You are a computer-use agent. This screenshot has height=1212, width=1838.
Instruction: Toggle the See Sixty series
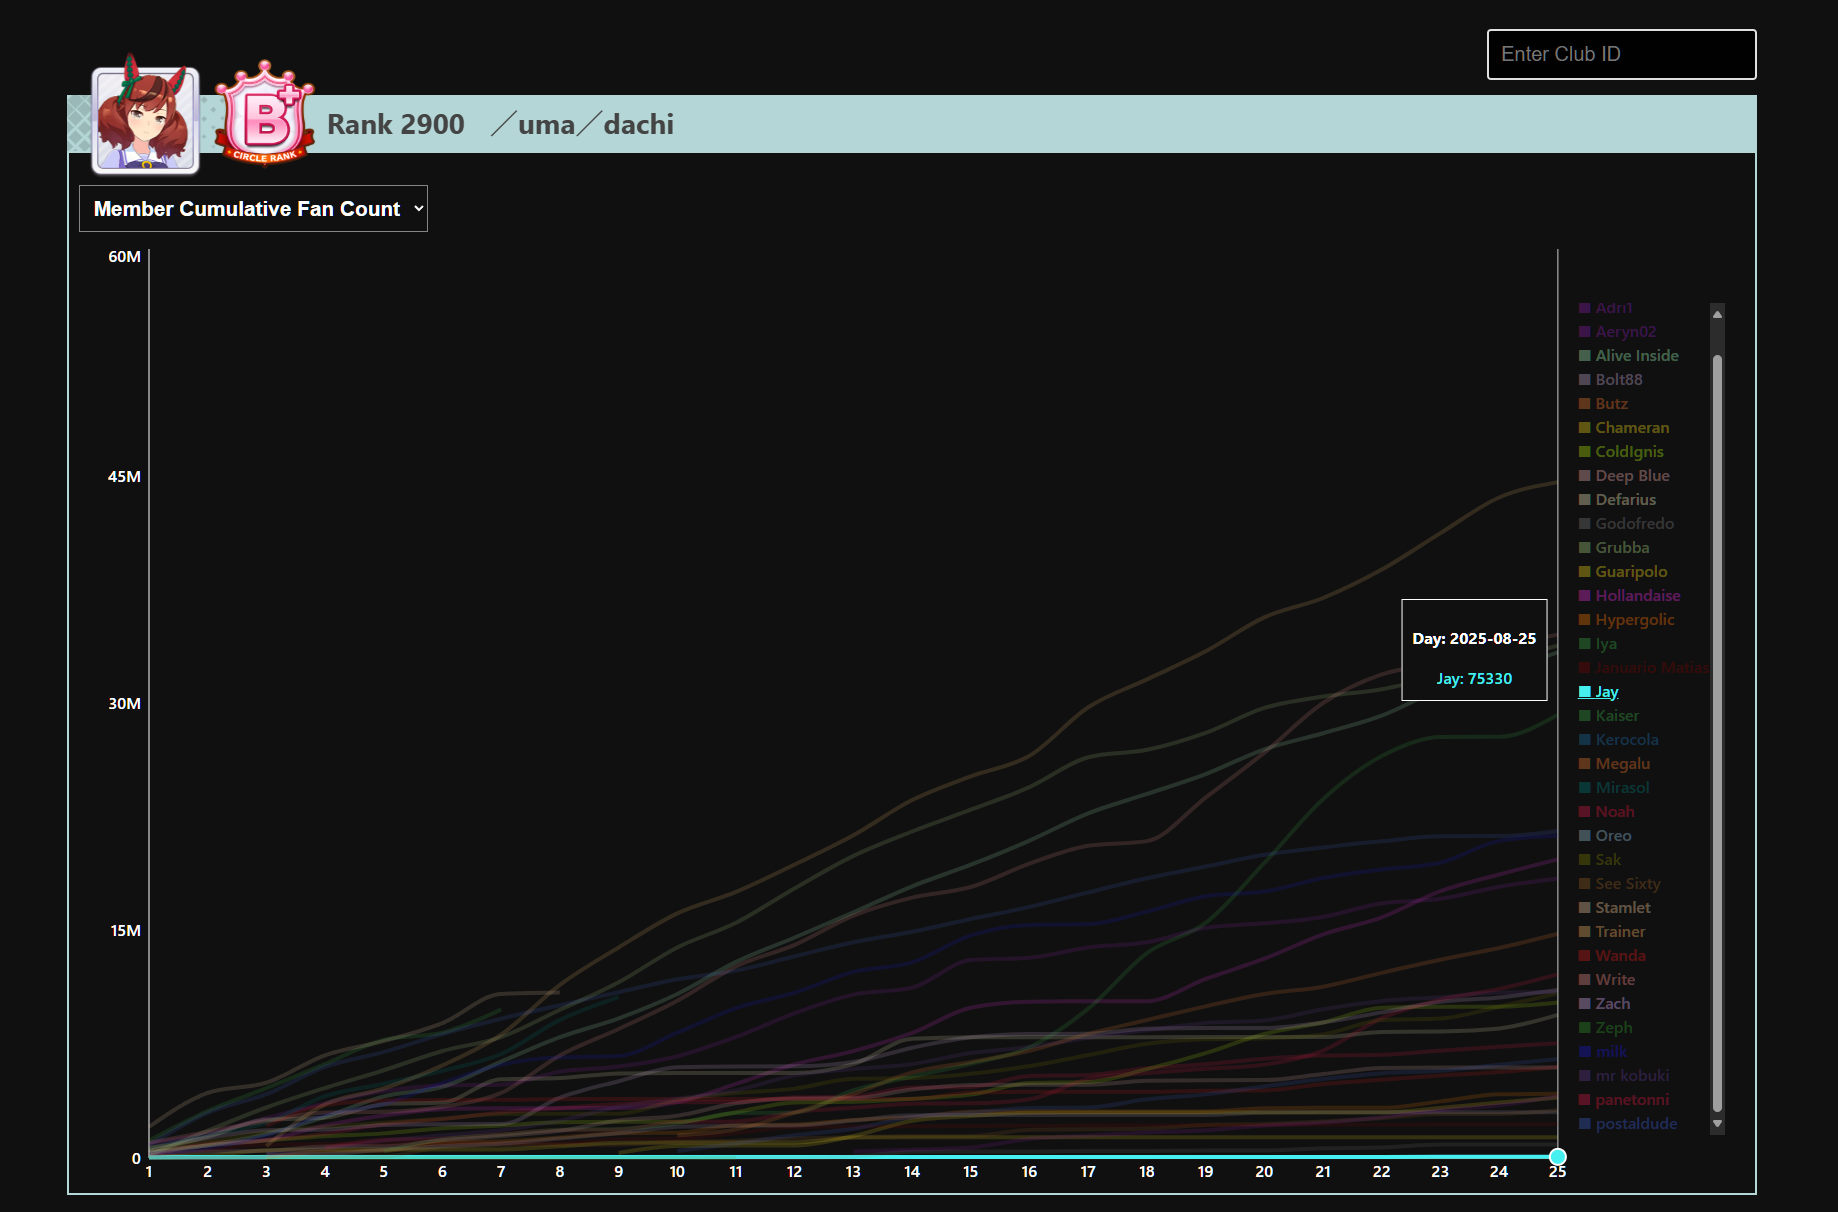point(1619,884)
